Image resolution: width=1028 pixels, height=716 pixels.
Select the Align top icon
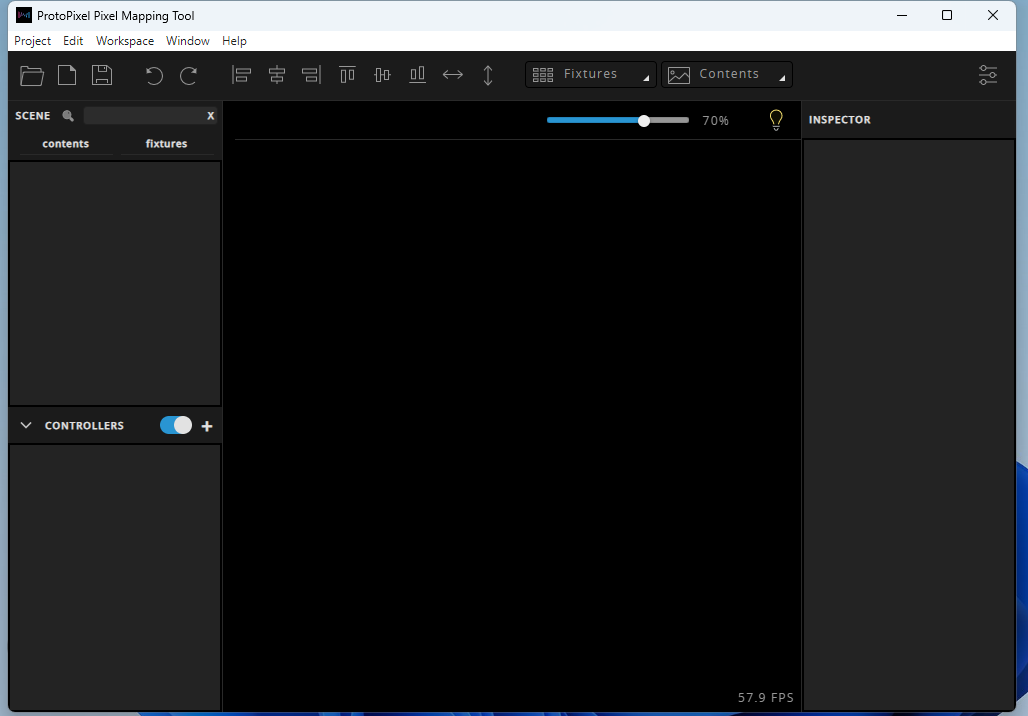tap(347, 74)
